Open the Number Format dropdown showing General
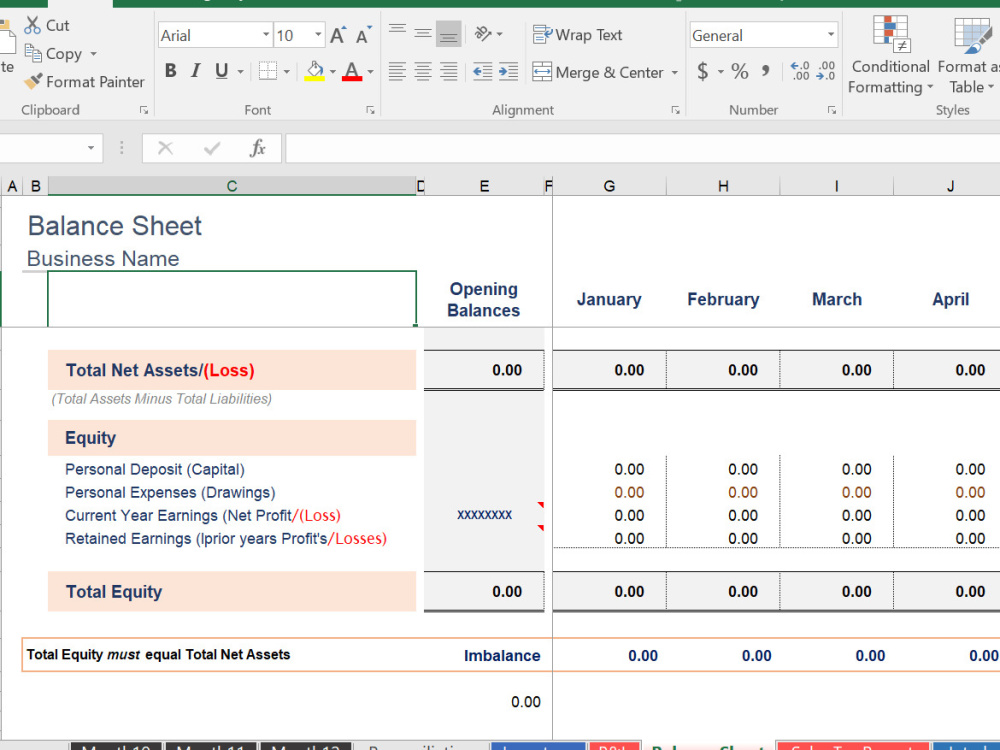 (x=763, y=35)
